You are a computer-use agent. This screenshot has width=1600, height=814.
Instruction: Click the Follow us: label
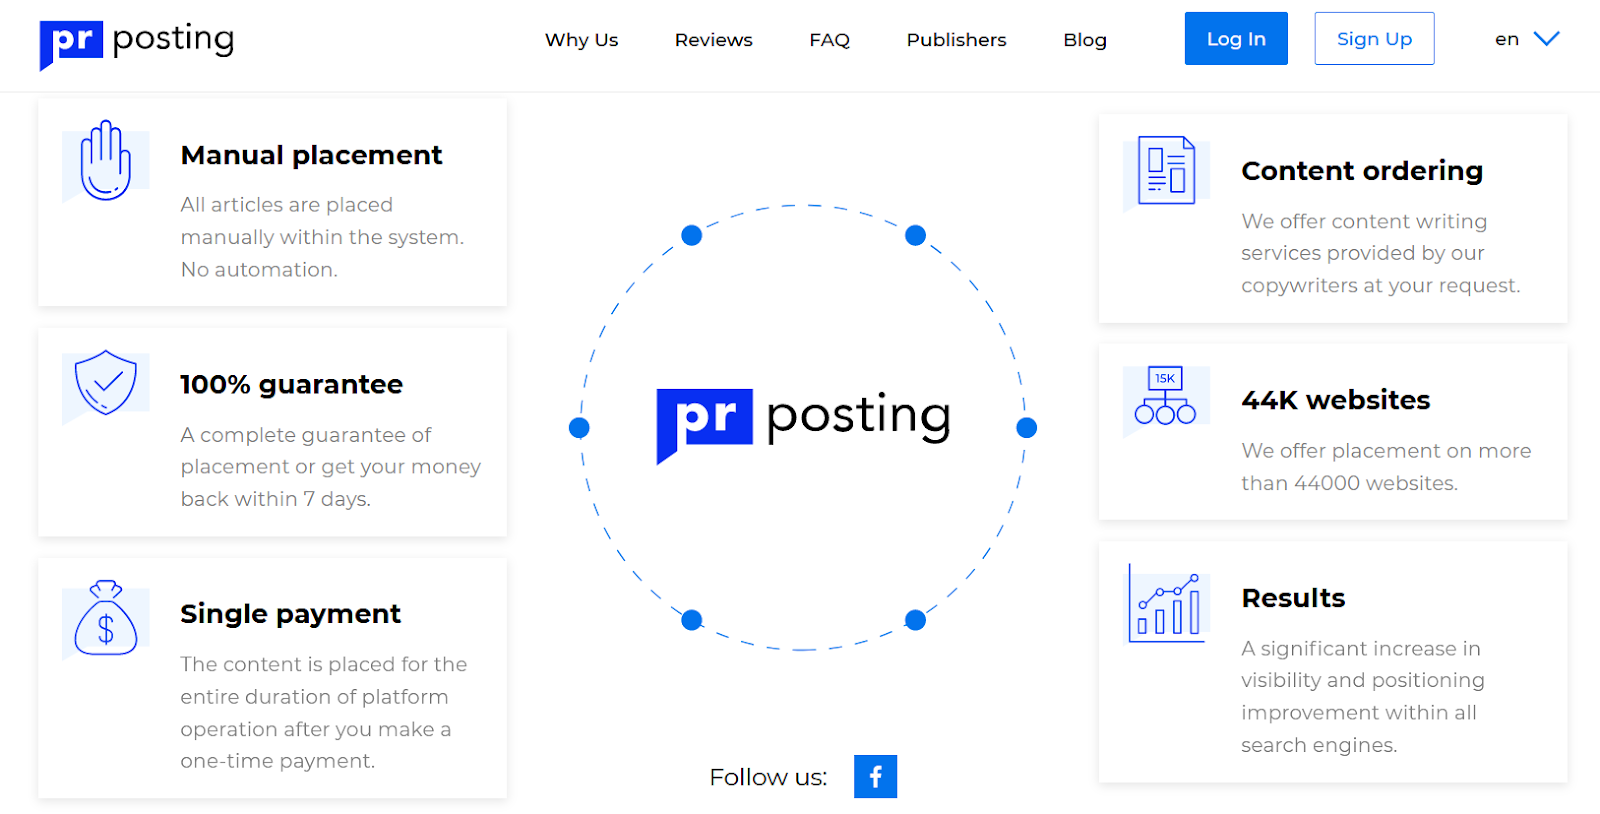click(x=768, y=777)
